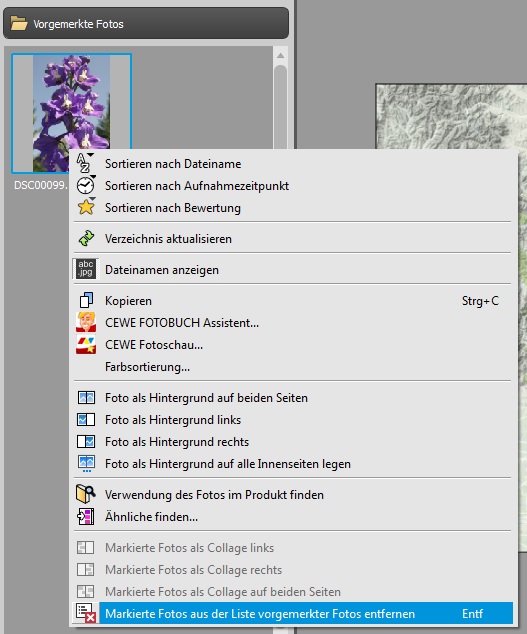The height and width of the screenshot is (634, 527).
Task: Click the Ähnliche finden icon
Action: (86, 517)
